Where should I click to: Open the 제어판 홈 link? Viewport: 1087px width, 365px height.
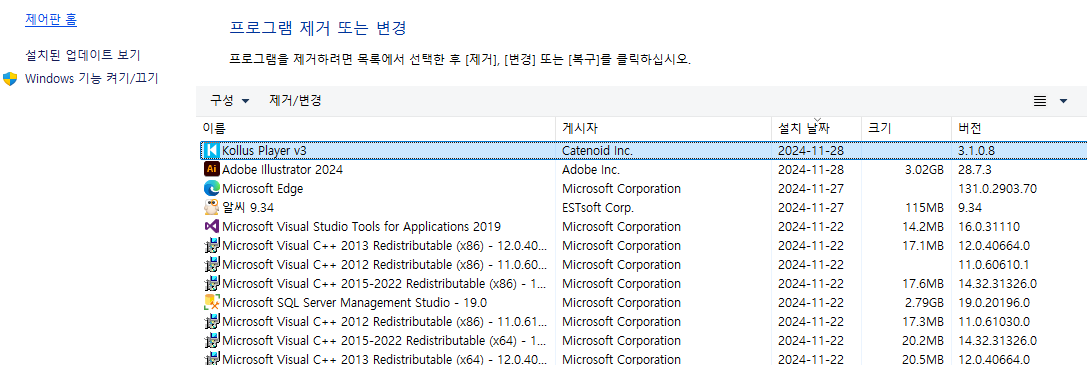coord(51,20)
